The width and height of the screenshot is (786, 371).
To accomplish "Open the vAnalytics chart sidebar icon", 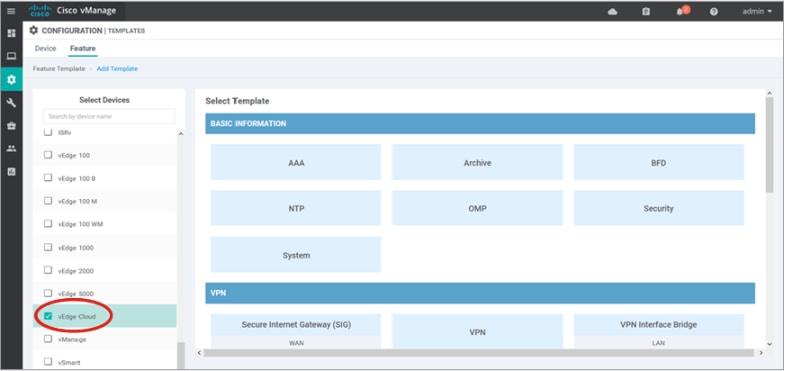I will click(x=11, y=171).
